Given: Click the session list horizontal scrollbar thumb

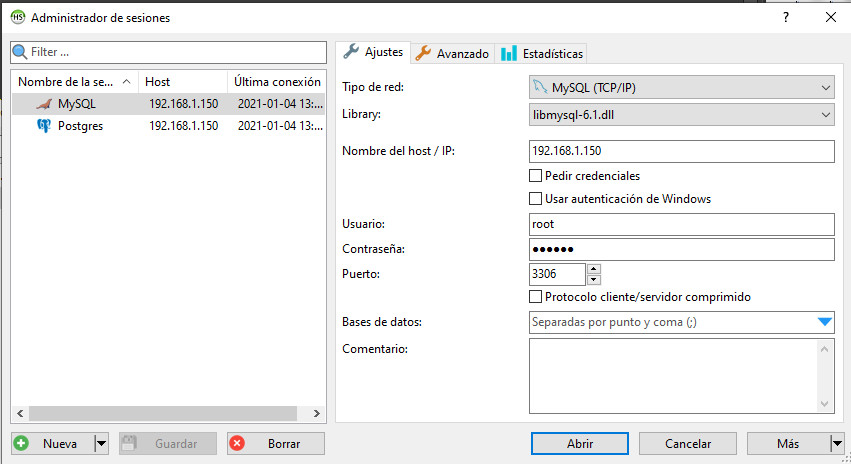Looking at the screenshot, I should 163,414.
